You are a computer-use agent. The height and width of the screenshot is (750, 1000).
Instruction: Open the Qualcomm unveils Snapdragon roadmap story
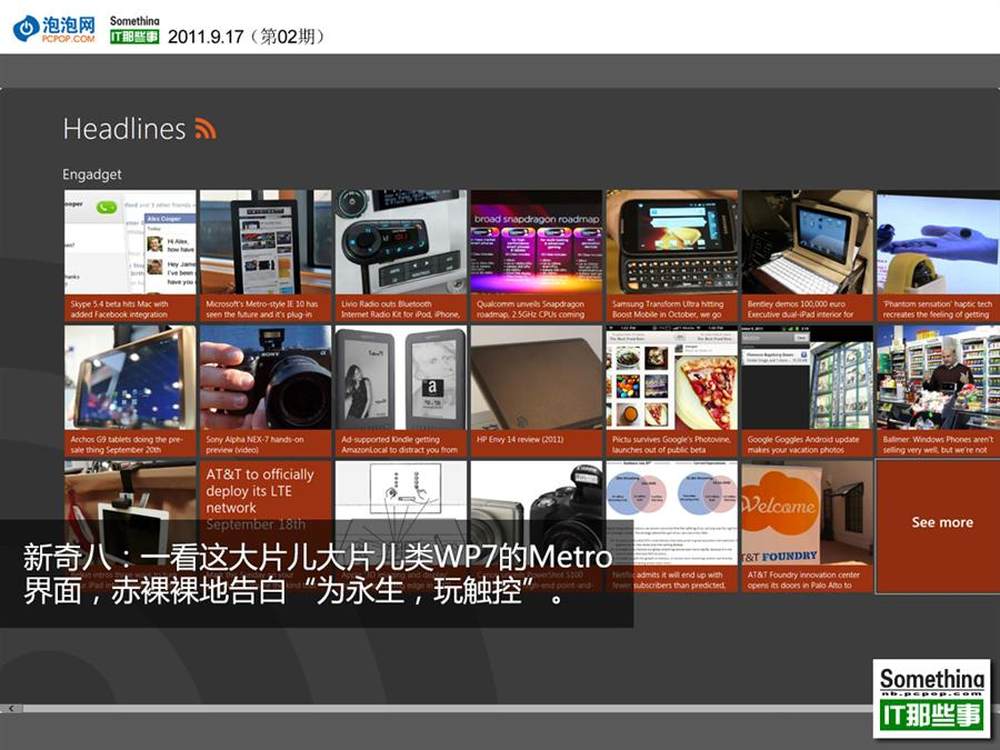point(536,256)
